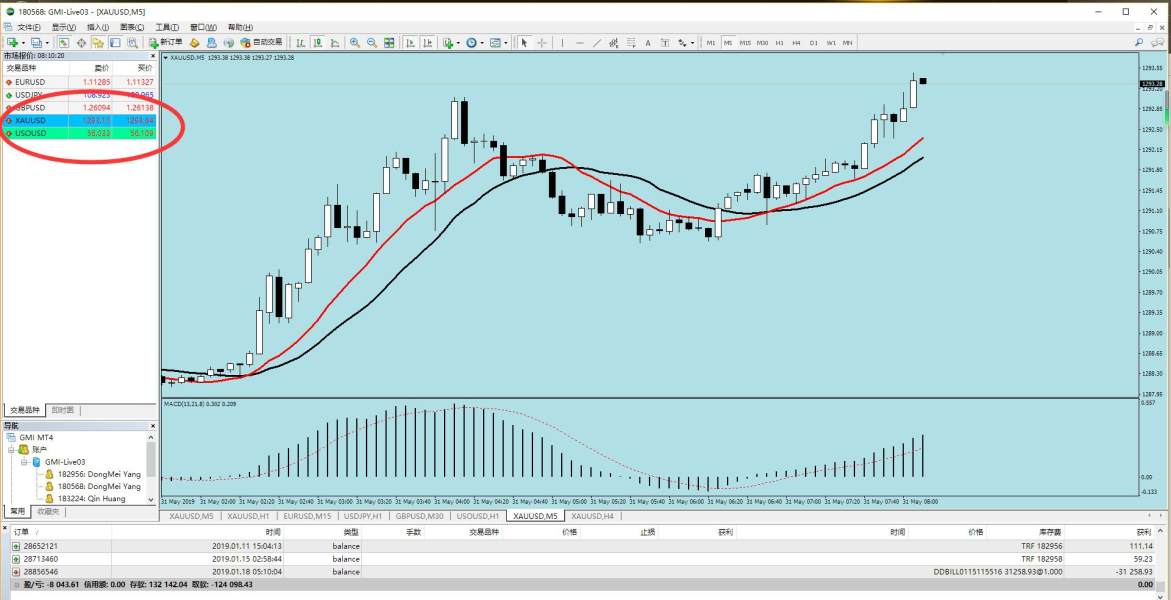Click the New Order (新订单) toolbar button
The height and width of the screenshot is (600, 1171).
pyautogui.click(x=165, y=43)
